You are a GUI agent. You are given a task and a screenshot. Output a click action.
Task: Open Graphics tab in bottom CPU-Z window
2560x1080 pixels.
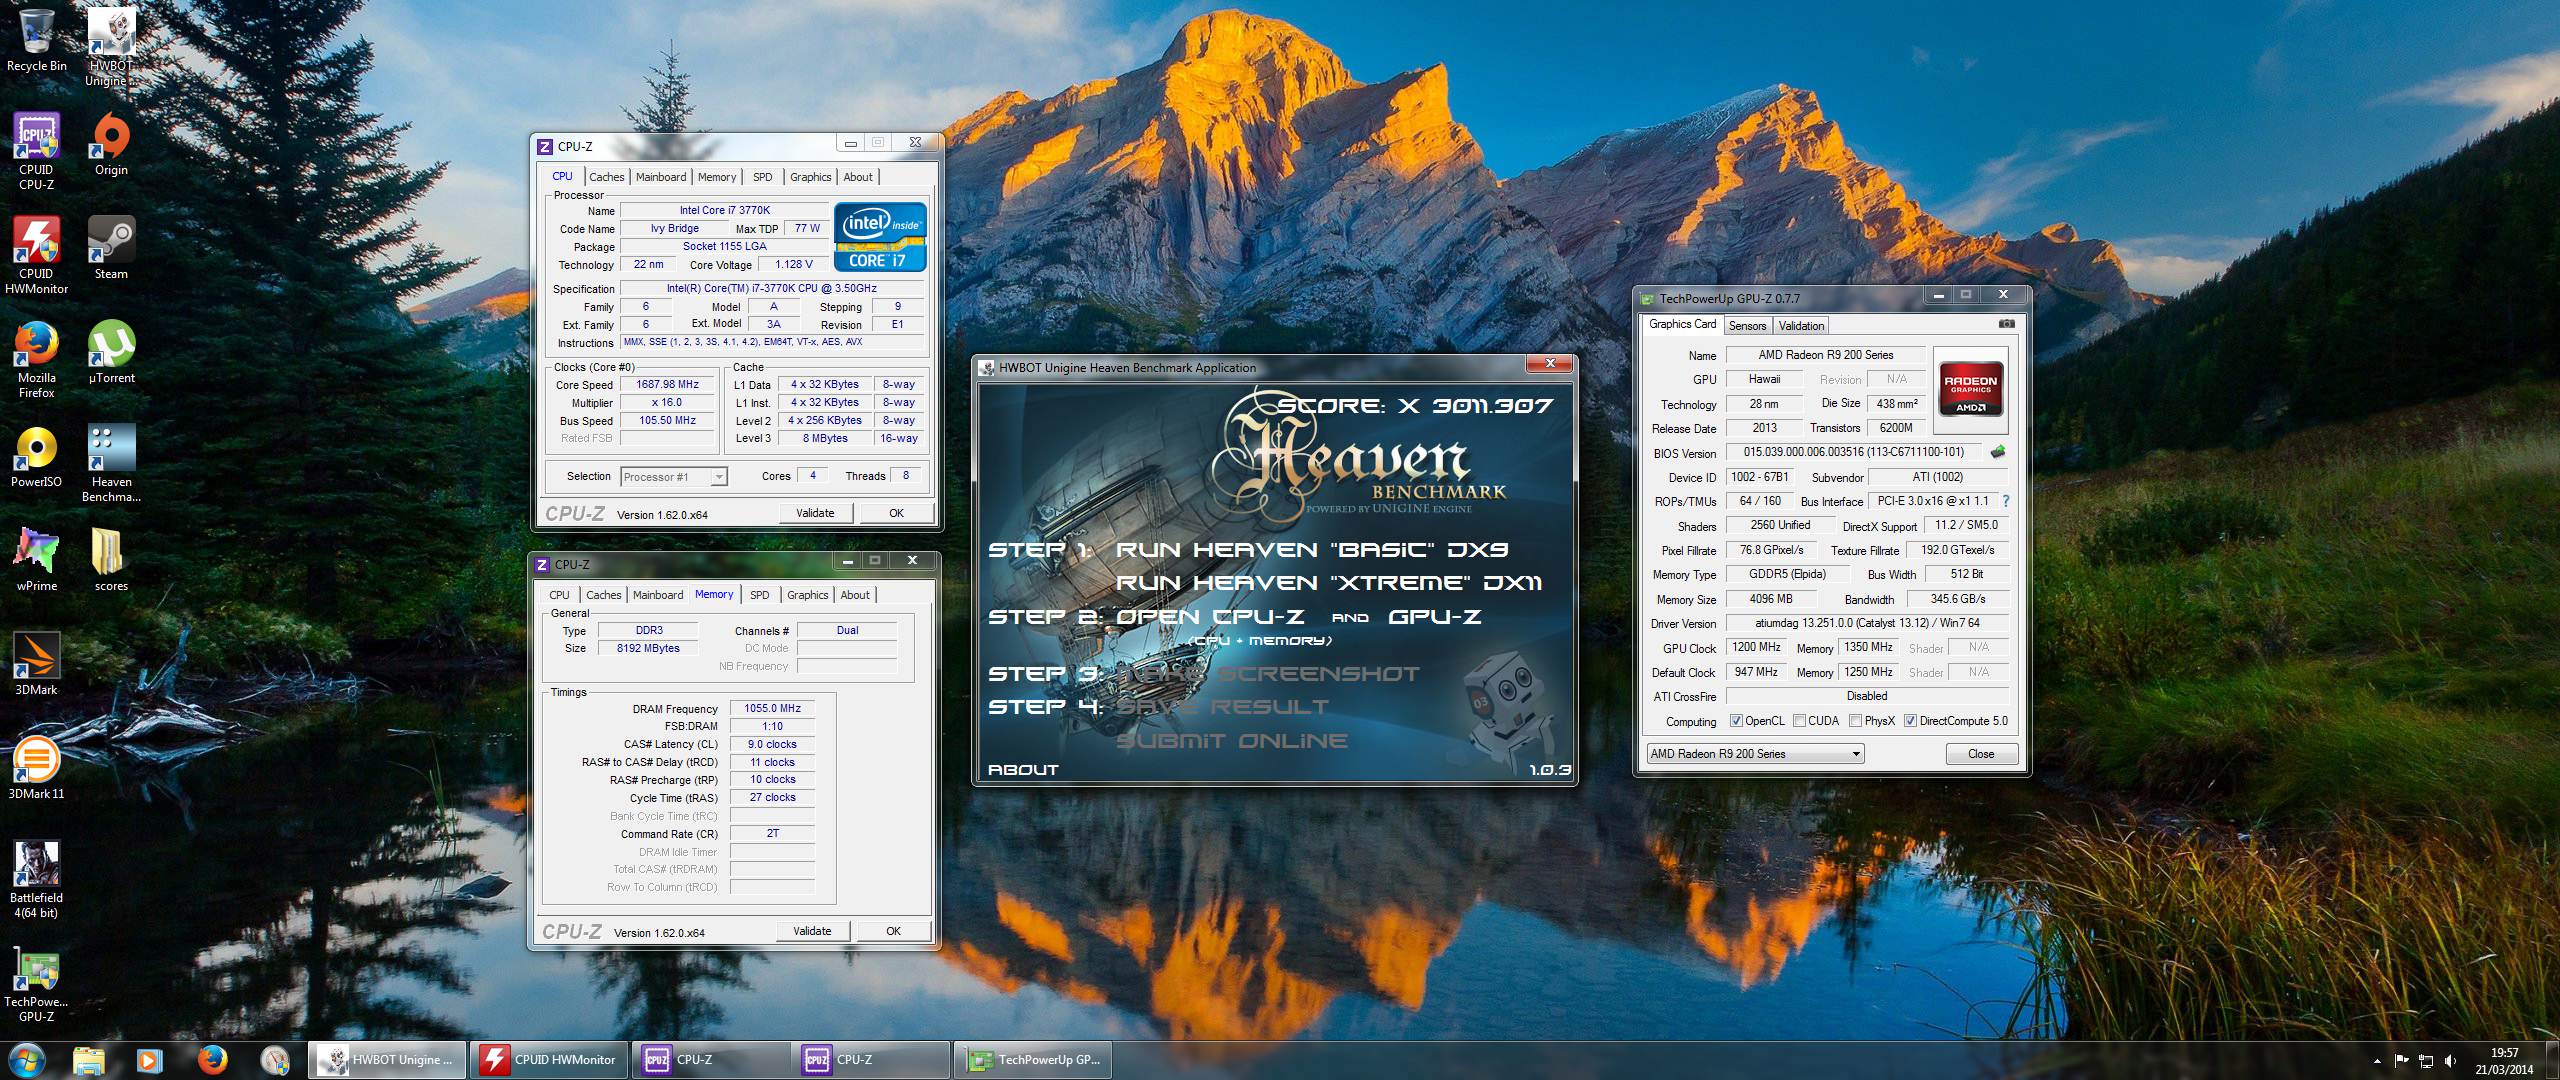(808, 595)
